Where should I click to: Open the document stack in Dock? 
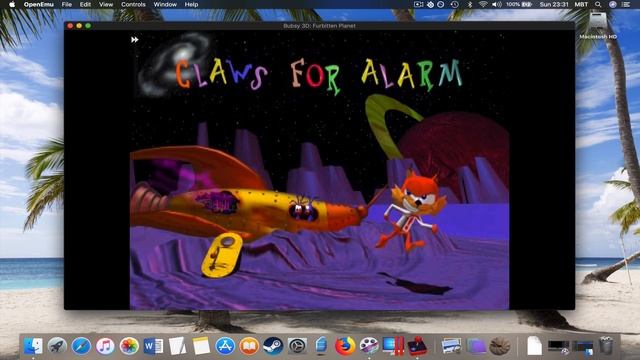(534, 346)
